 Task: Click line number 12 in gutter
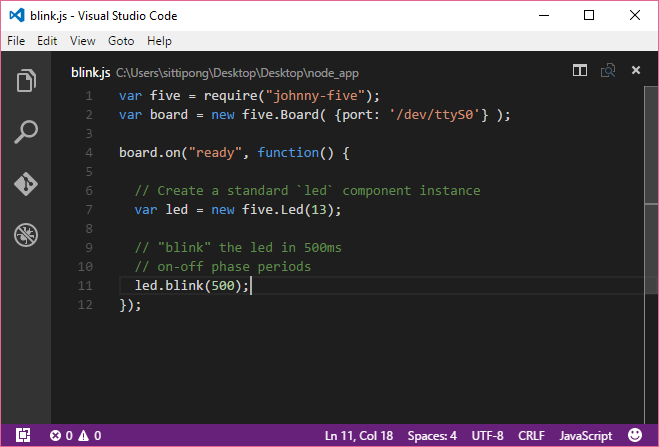pos(85,304)
